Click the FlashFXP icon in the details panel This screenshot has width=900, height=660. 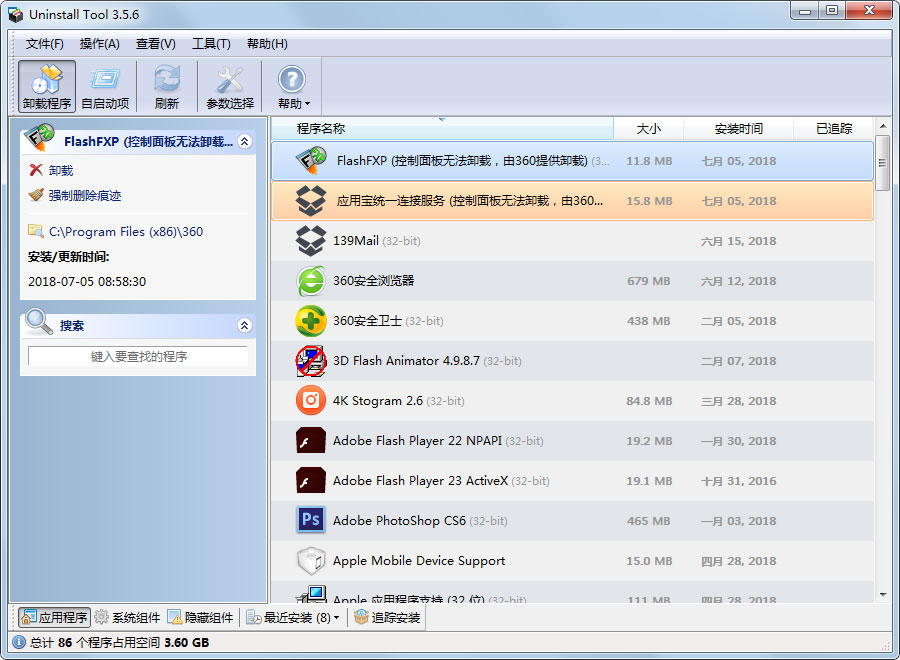coord(40,138)
